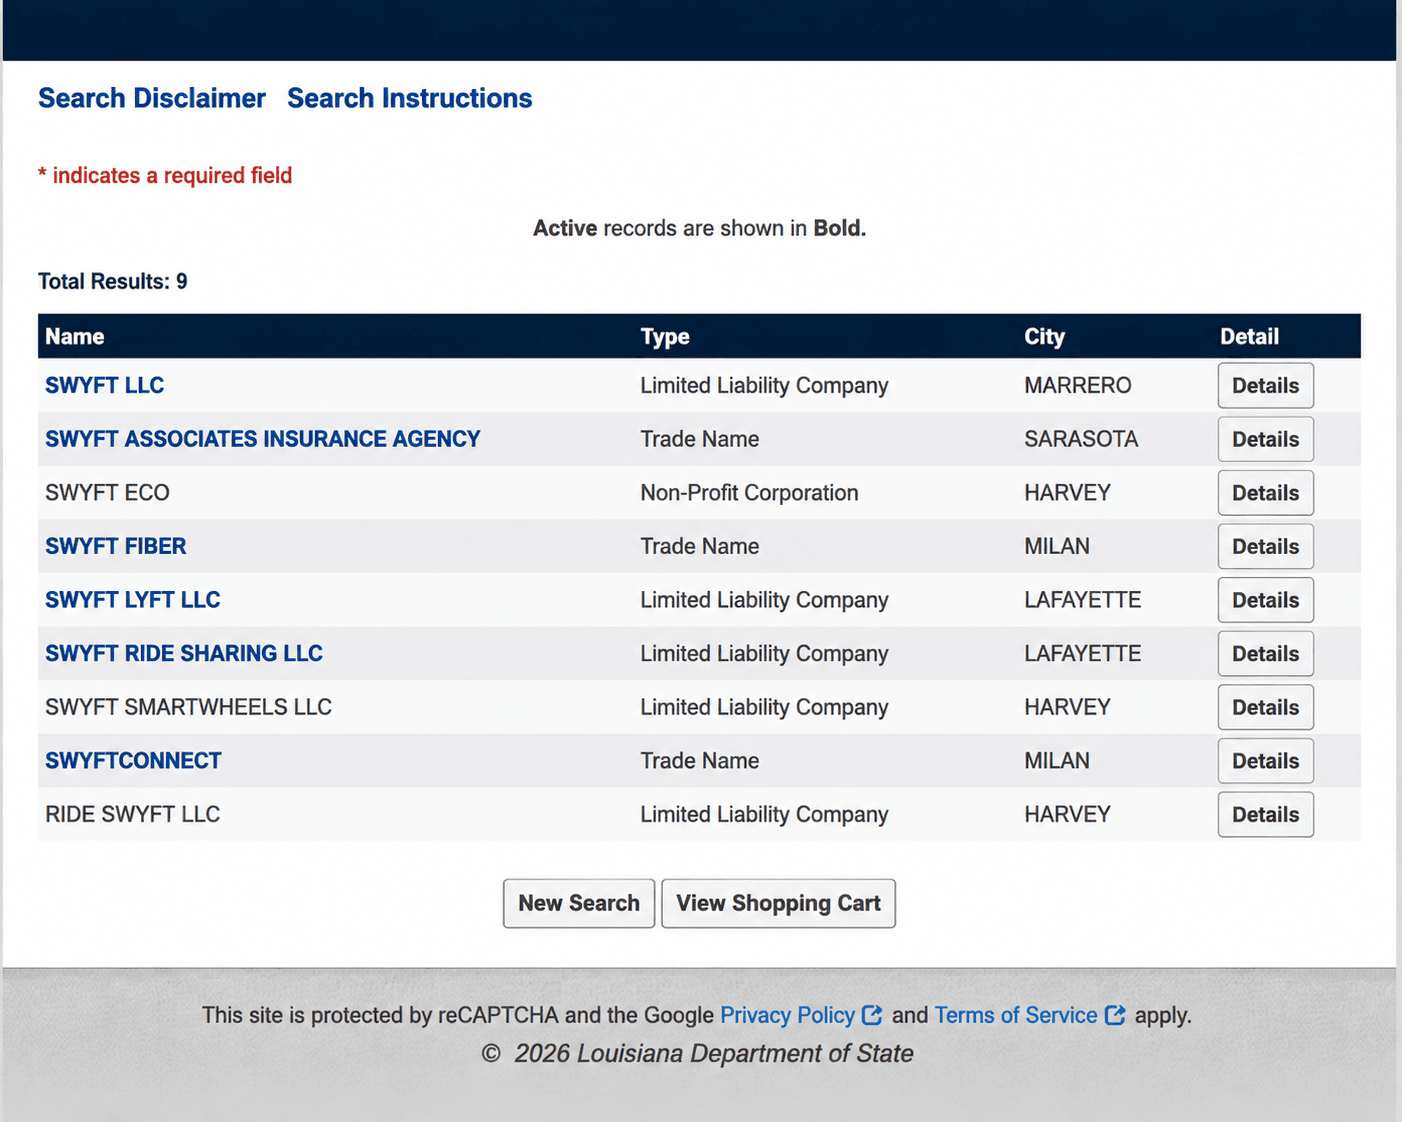Show Details for SWYFT FIBER
The image size is (1402, 1122).
[1265, 546]
